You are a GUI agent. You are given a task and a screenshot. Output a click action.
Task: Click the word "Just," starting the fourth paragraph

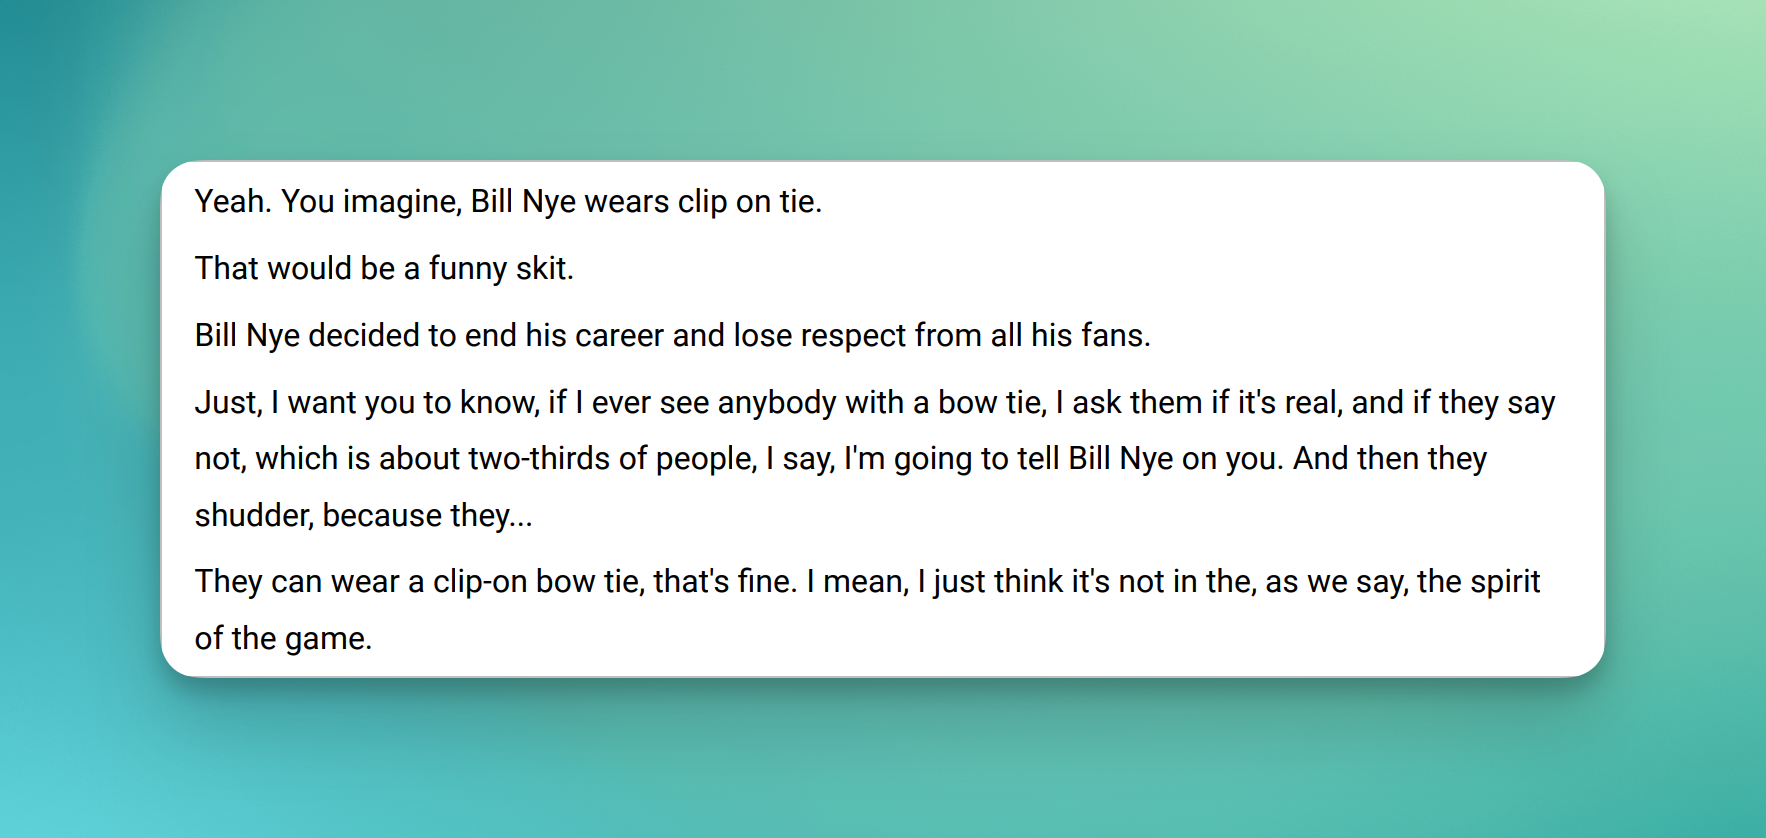point(229,403)
